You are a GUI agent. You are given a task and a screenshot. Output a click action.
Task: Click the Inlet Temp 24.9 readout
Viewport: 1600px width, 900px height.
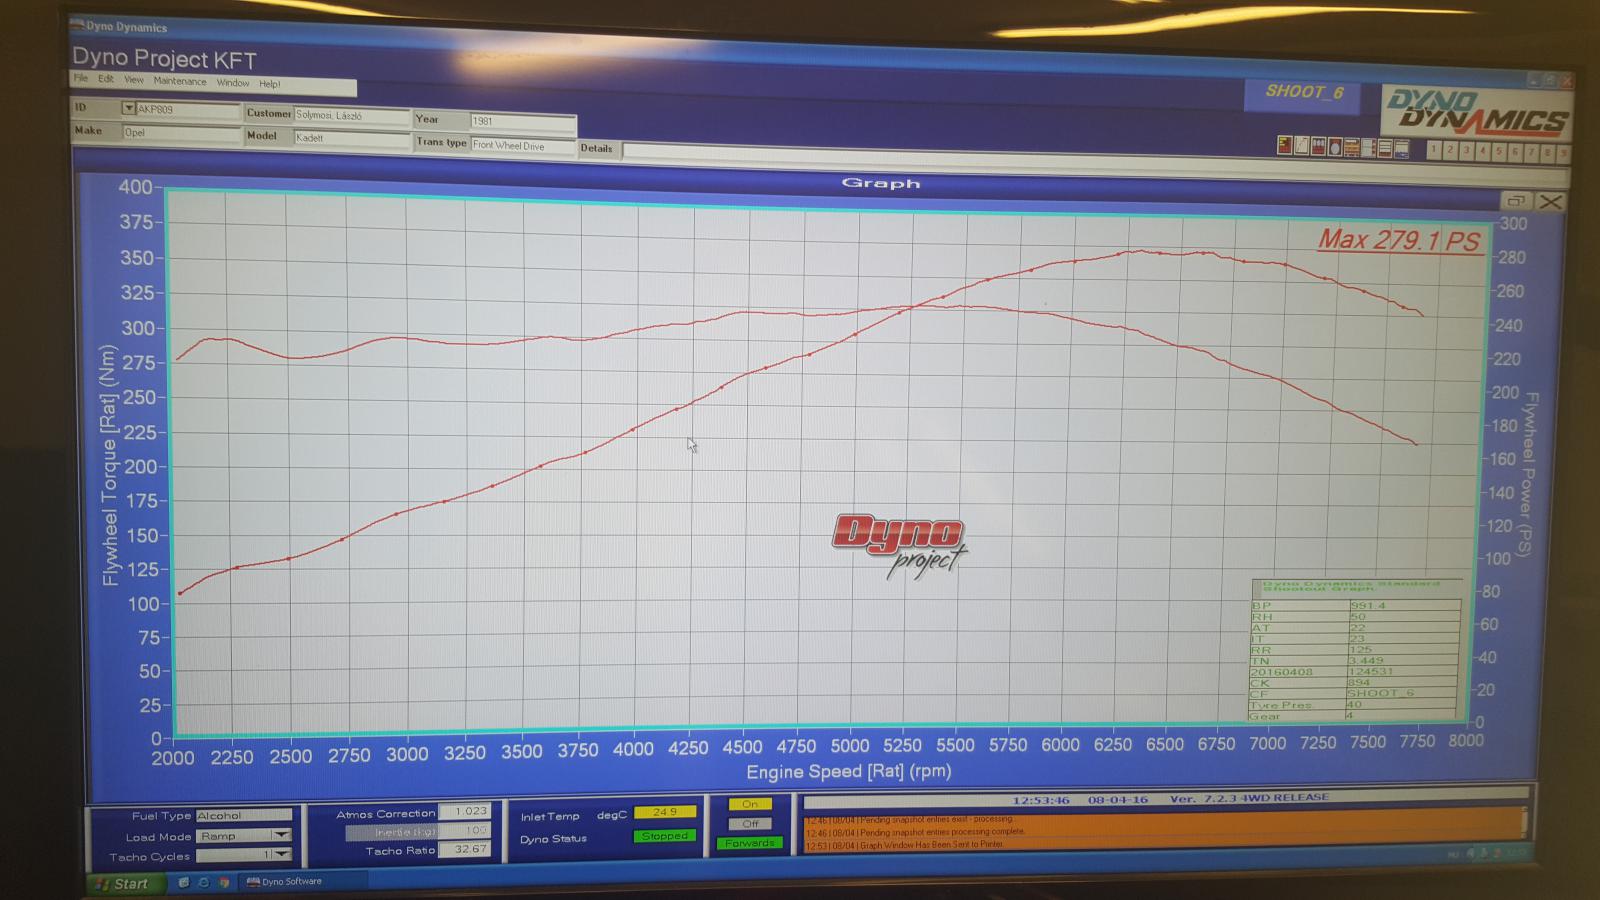click(664, 812)
